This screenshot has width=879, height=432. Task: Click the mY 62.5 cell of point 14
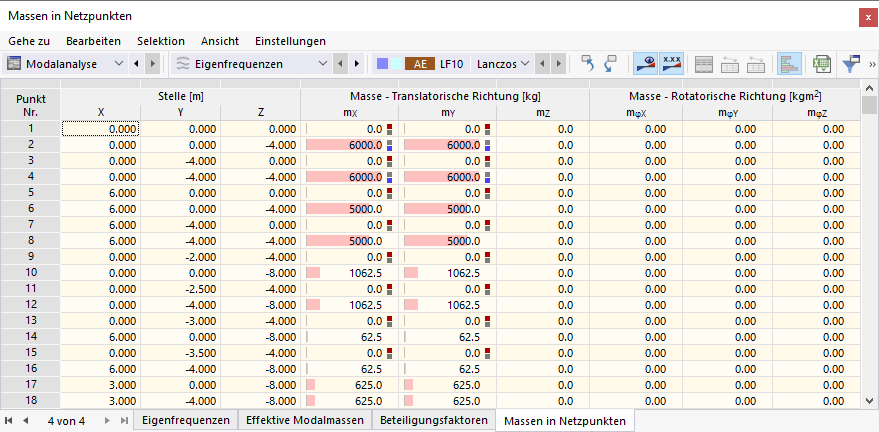(x=447, y=337)
